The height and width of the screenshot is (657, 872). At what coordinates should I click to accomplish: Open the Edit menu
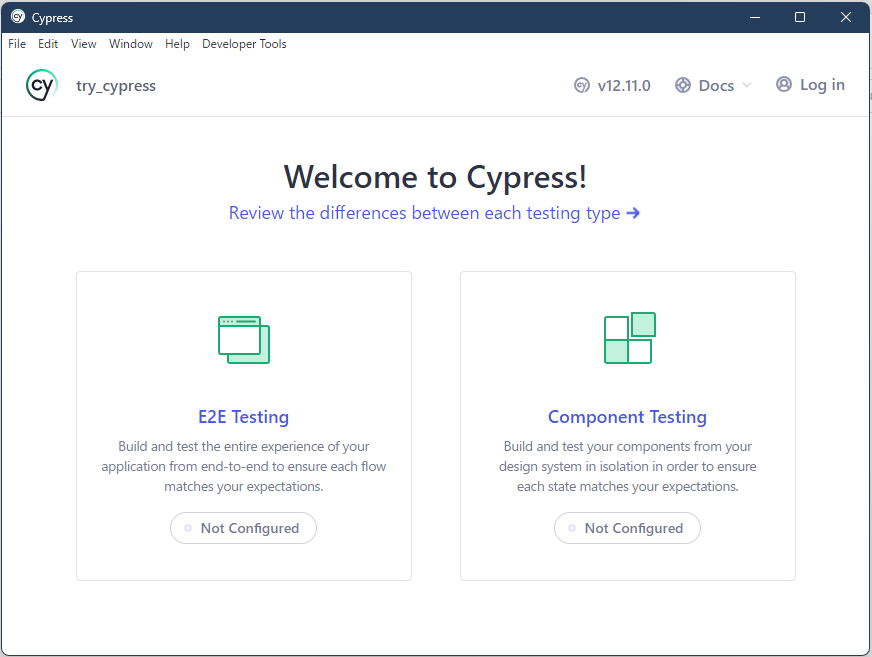click(48, 44)
